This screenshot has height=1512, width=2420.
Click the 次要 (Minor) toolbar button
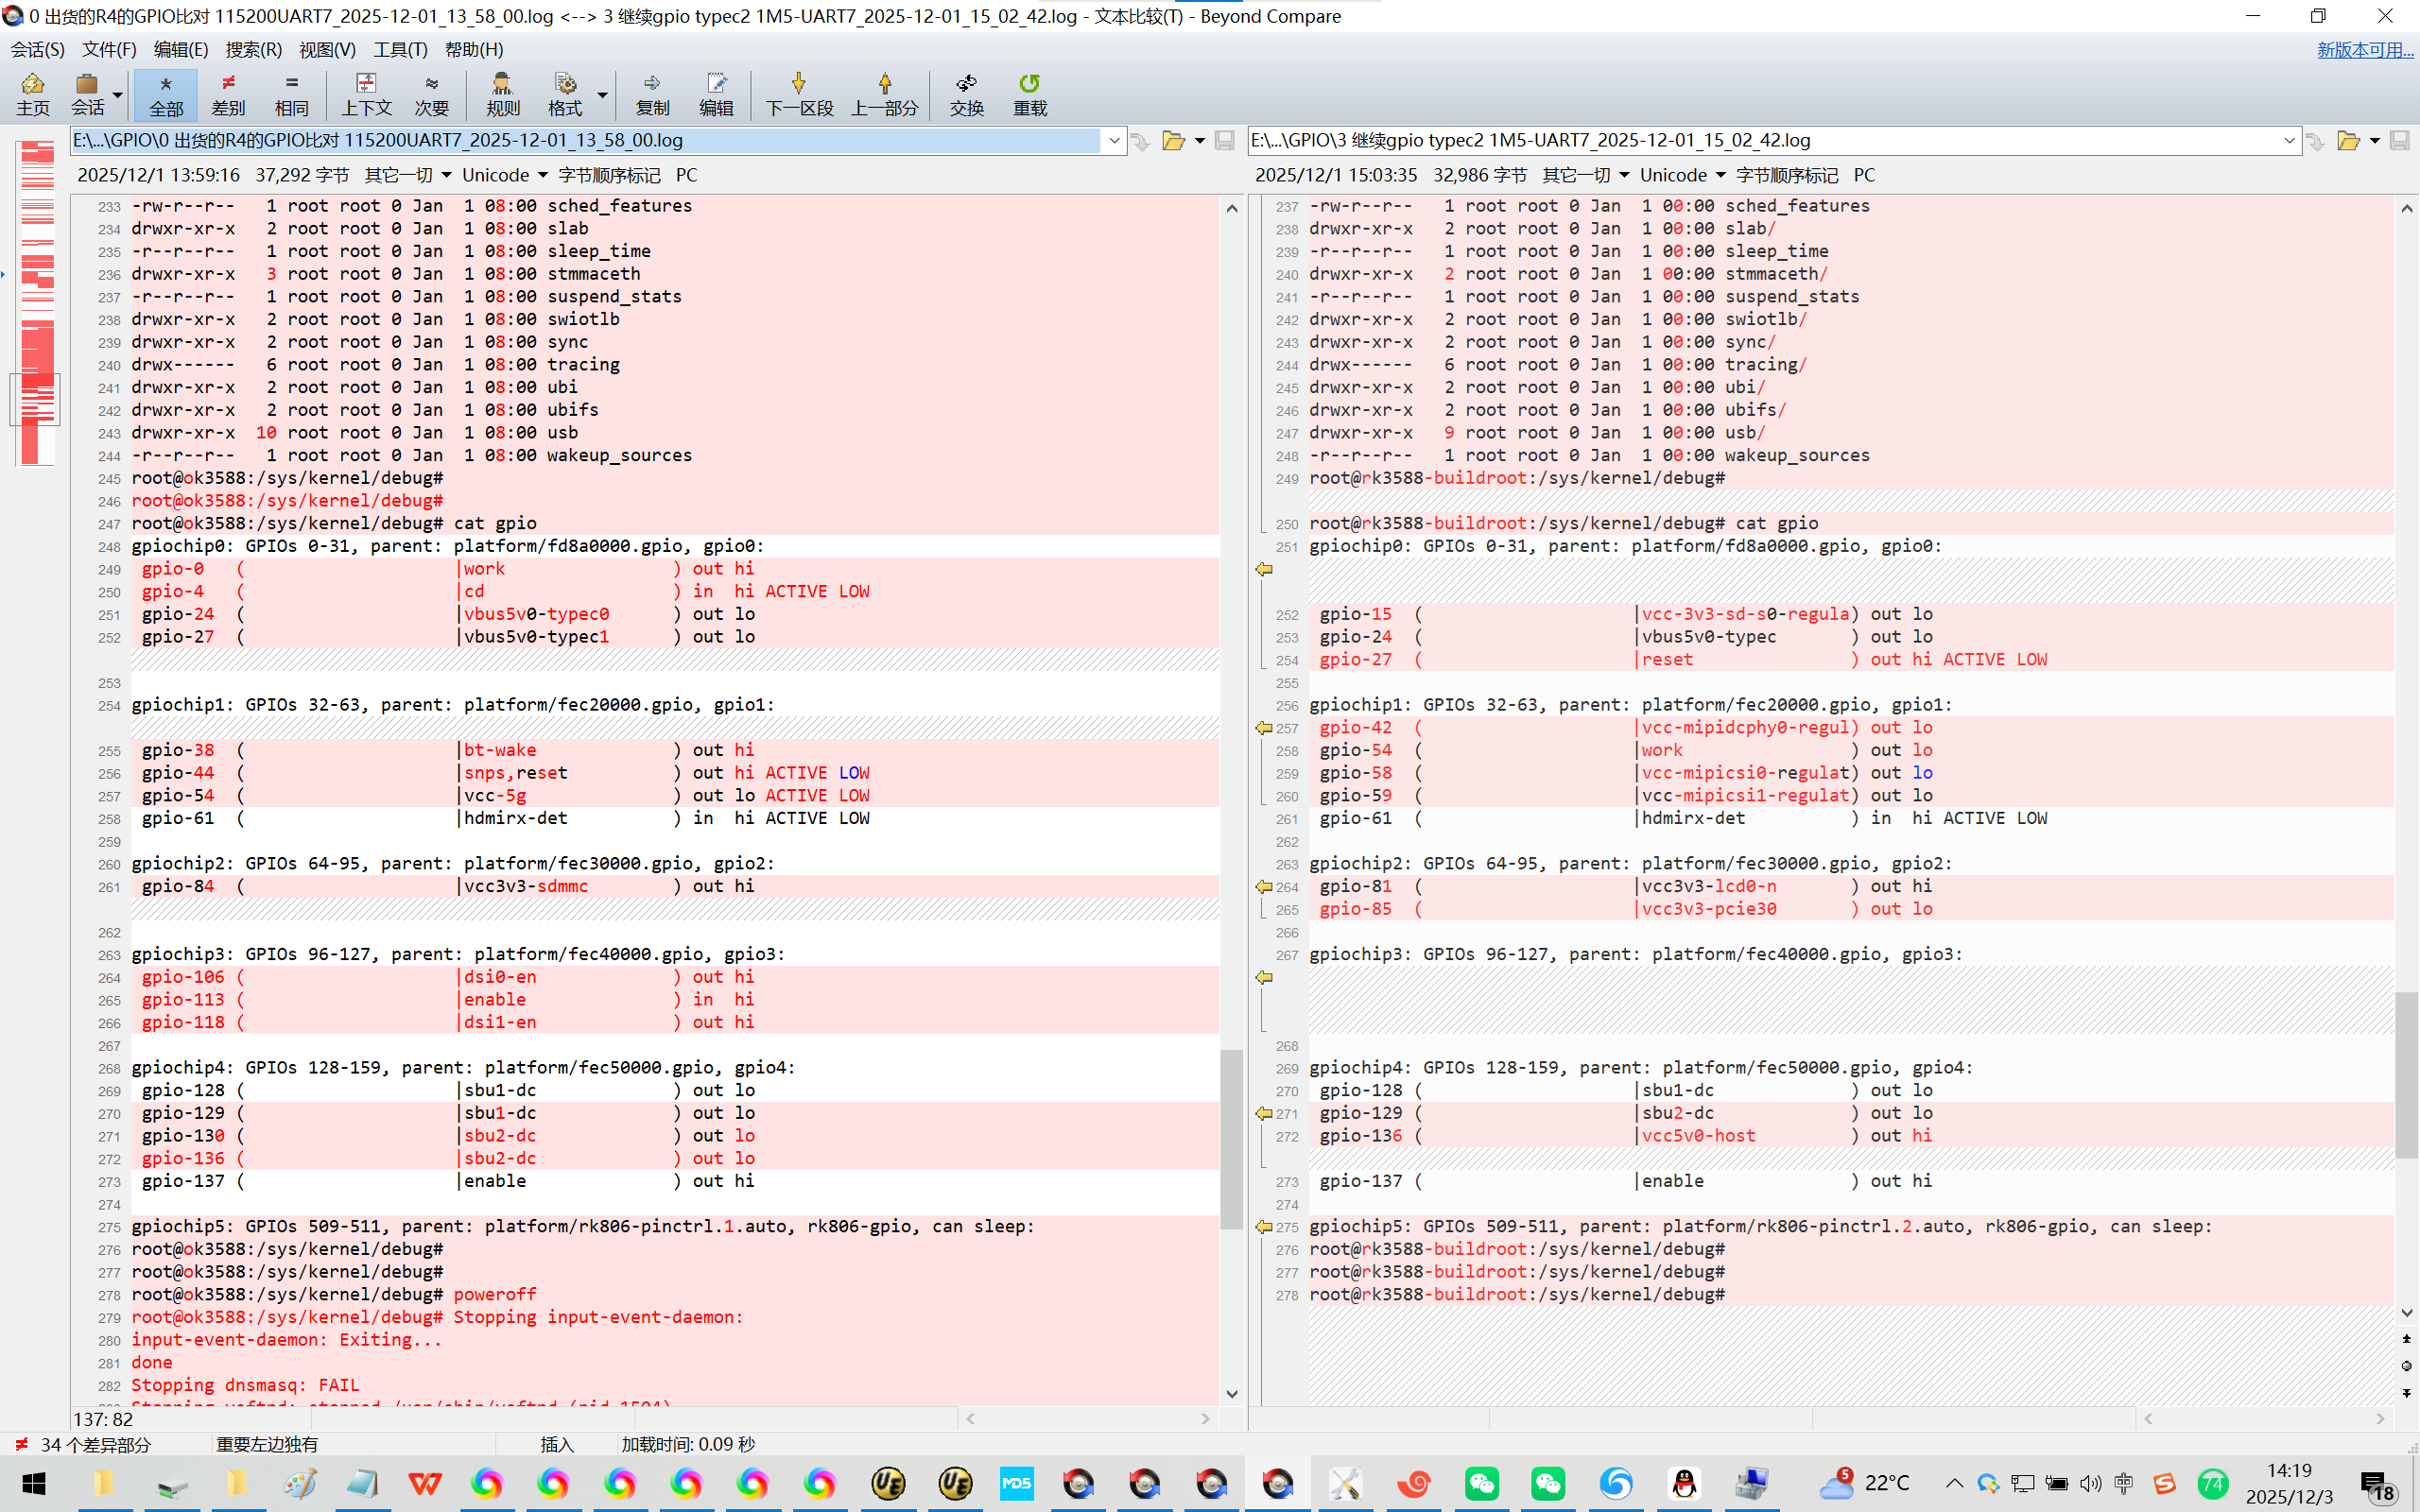[x=431, y=94]
